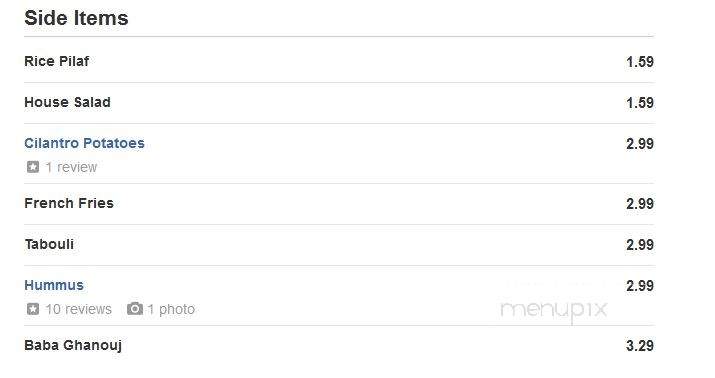Select the Baba Ghanouj menu item
This screenshot has height=378, width=715.
pos(73,346)
